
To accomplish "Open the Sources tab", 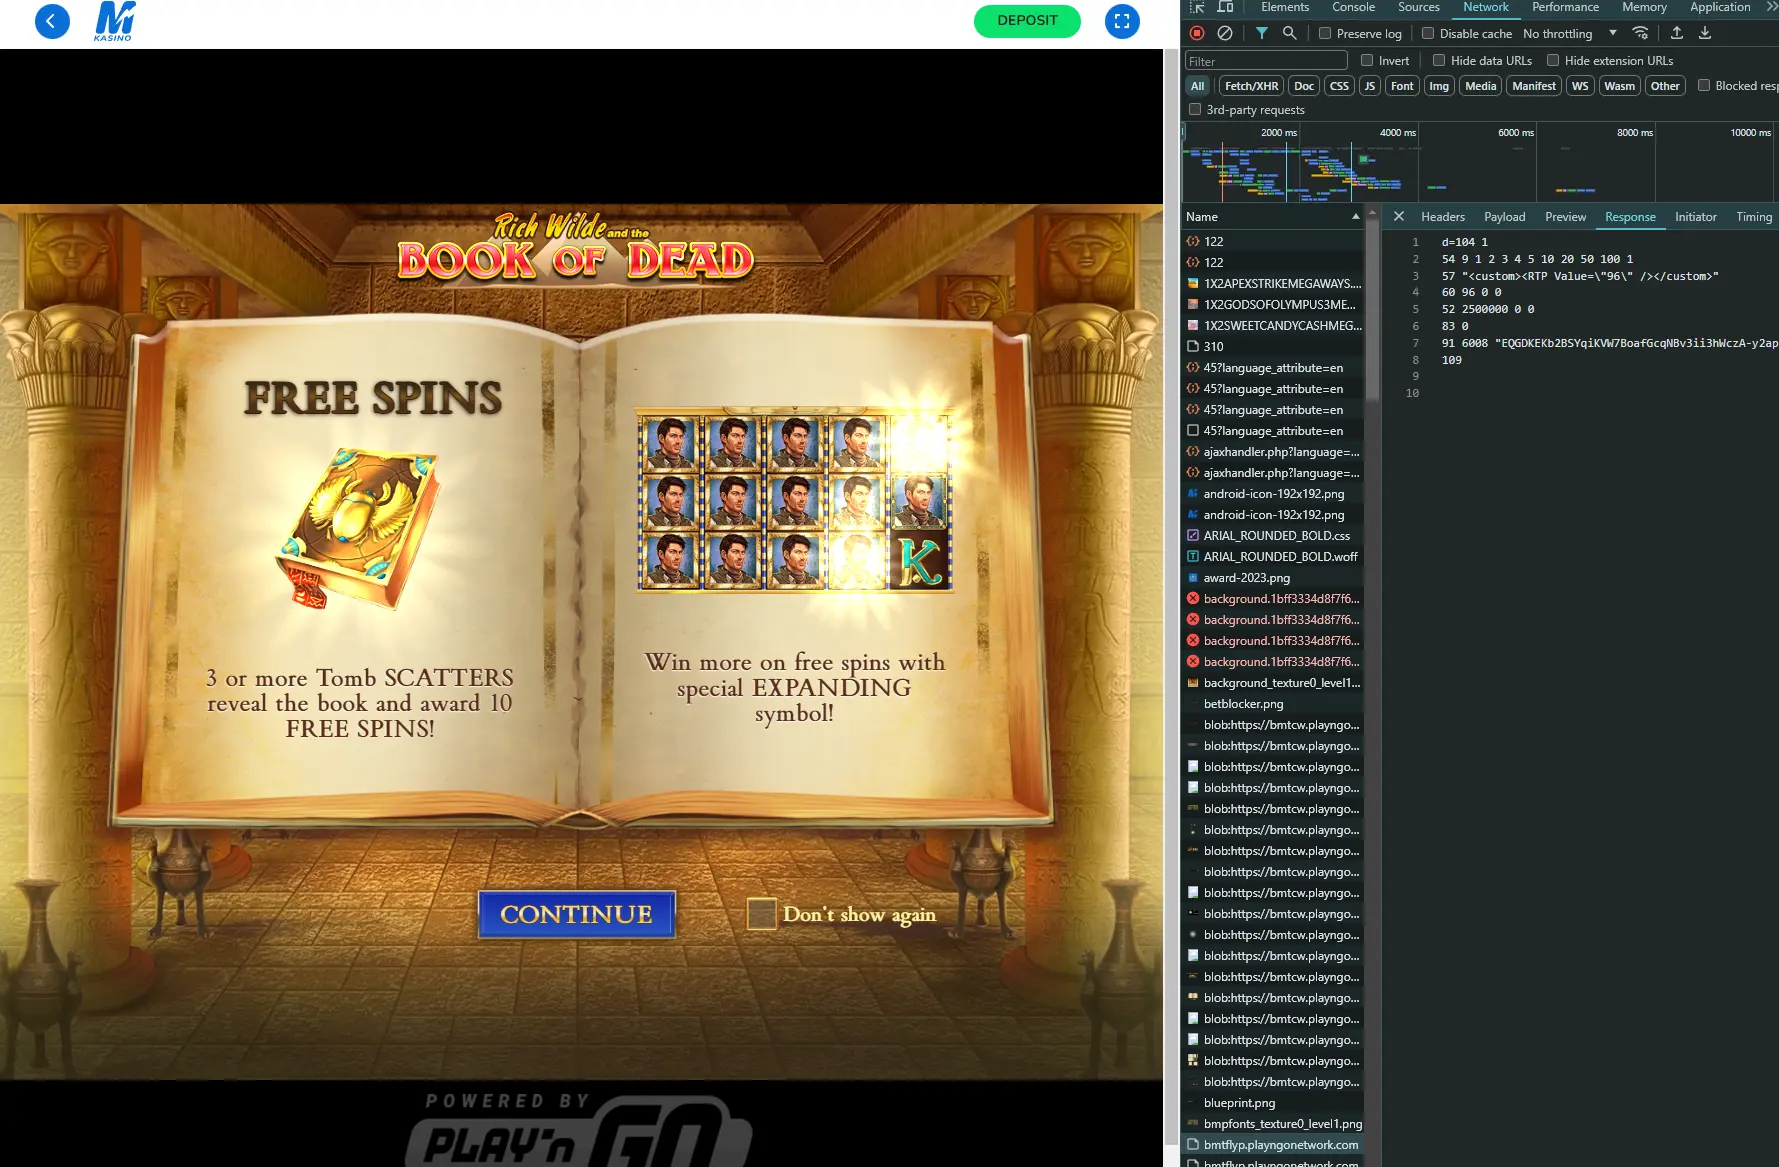I will tap(1419, 7).
